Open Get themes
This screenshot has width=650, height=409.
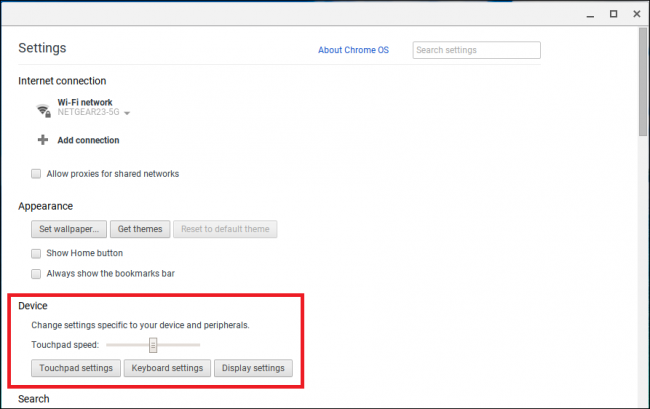pos(140,229)
